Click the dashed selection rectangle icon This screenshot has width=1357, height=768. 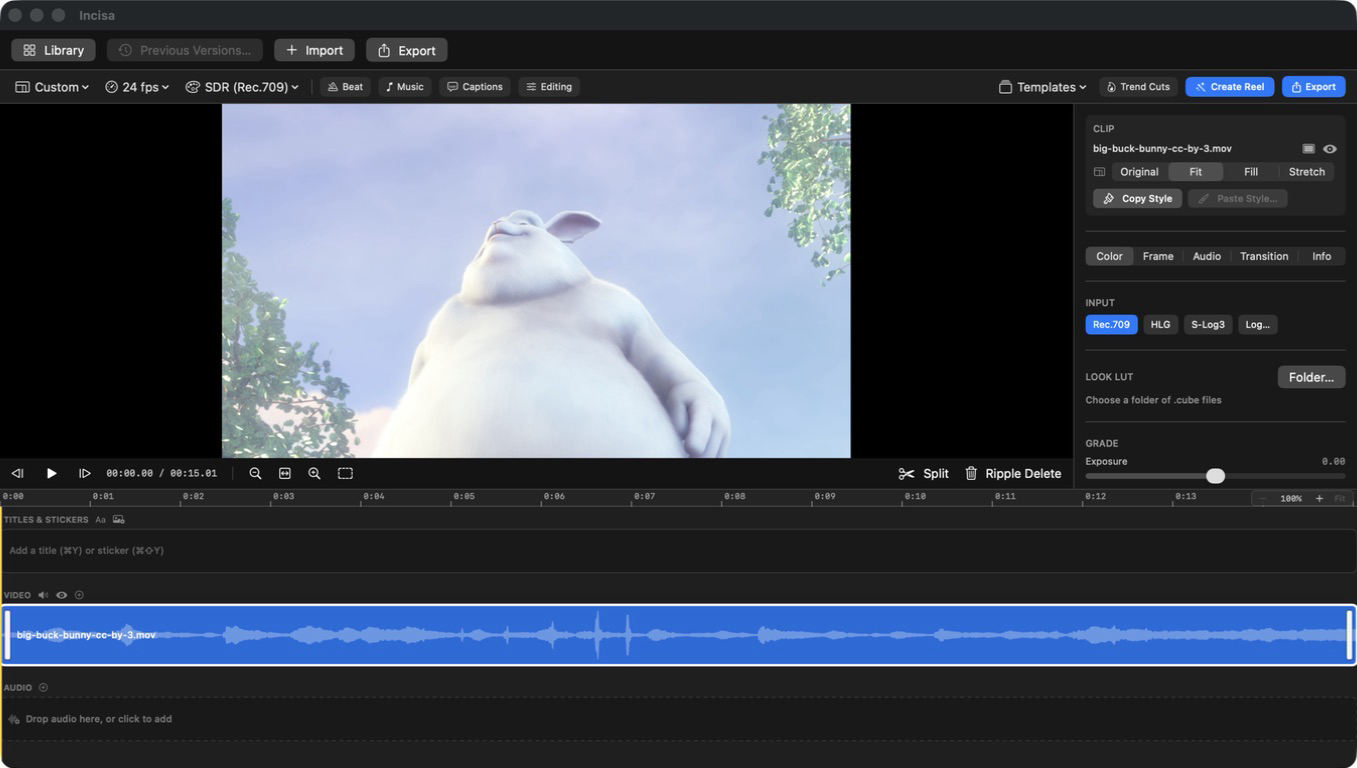345,473
